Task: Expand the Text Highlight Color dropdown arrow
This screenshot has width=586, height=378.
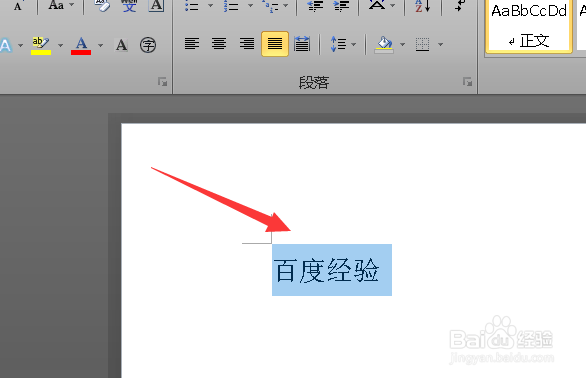Action: coord(60,46)
